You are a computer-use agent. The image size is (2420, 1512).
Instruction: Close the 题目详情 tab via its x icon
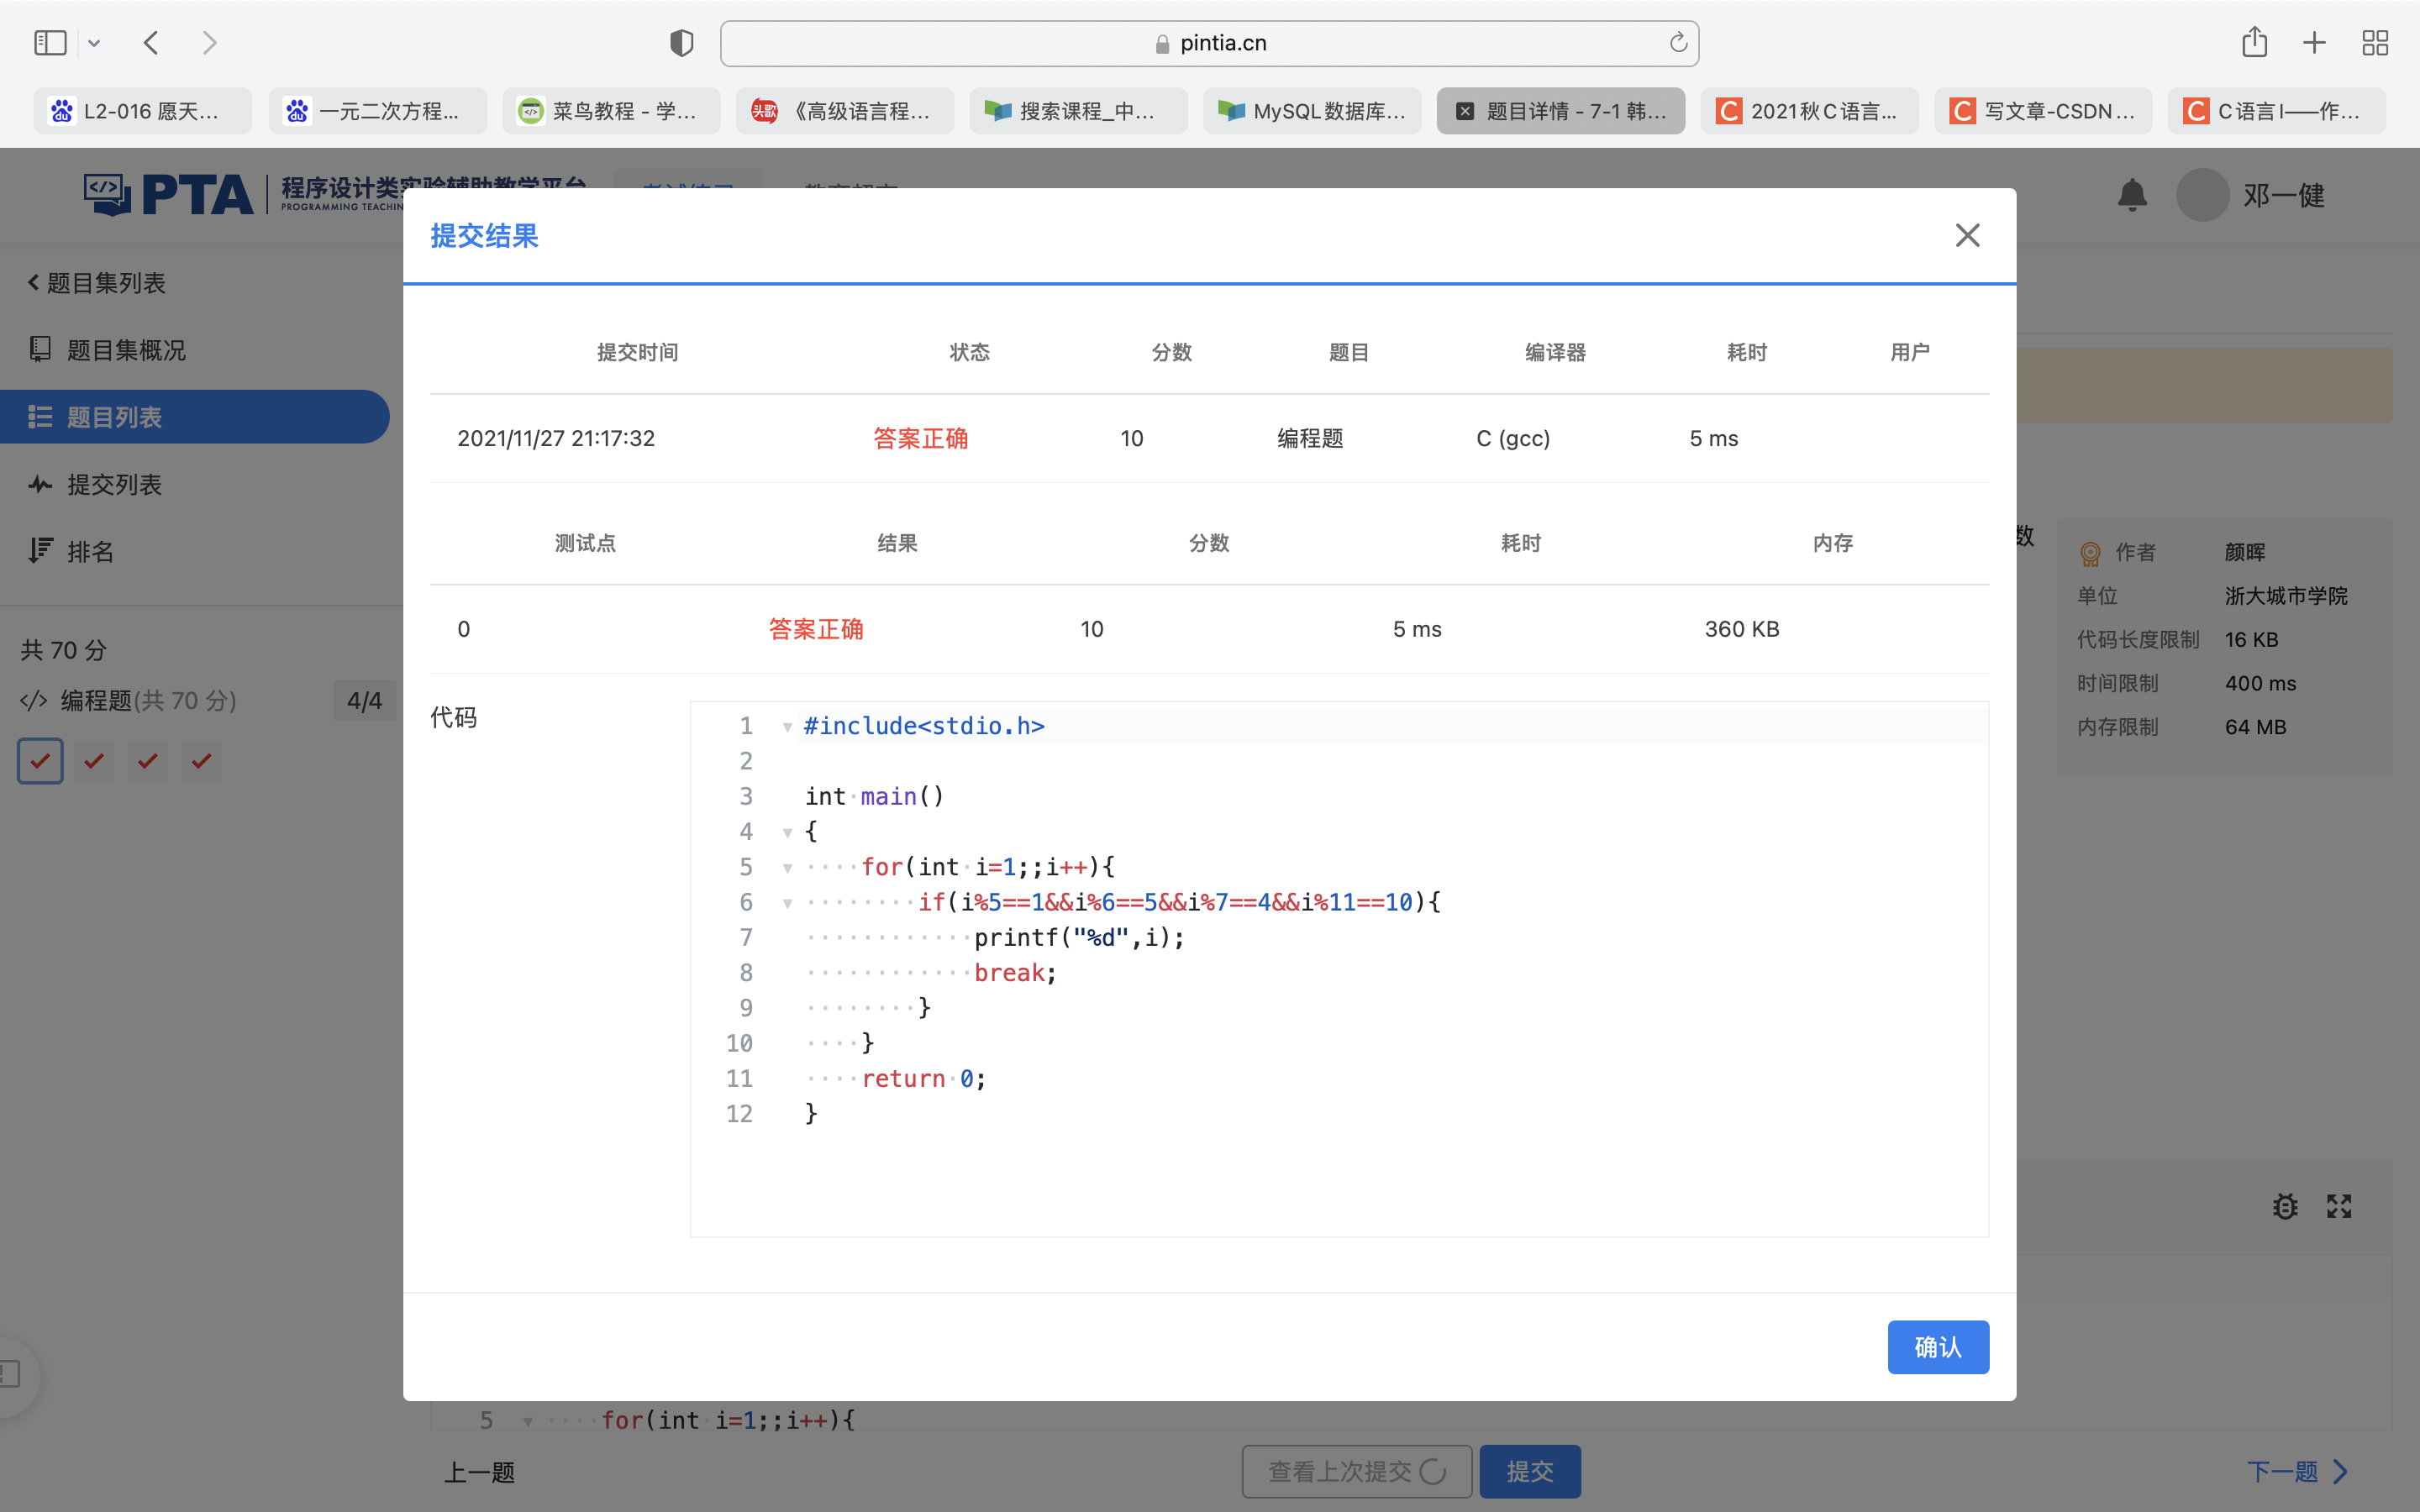point(1465,111)
